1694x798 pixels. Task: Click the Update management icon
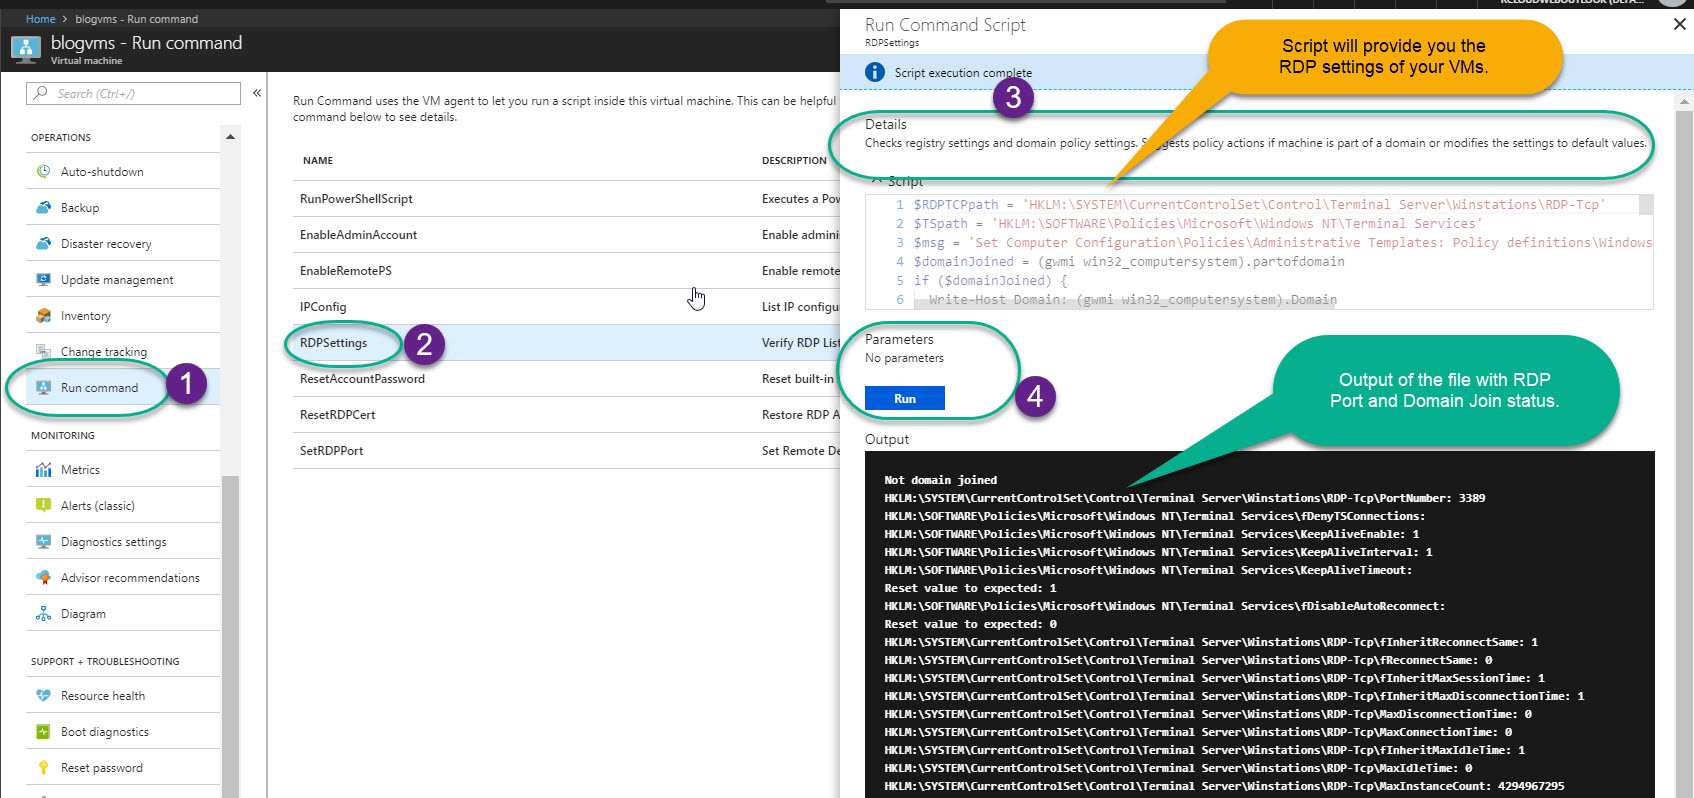click(x=43, y=280)
